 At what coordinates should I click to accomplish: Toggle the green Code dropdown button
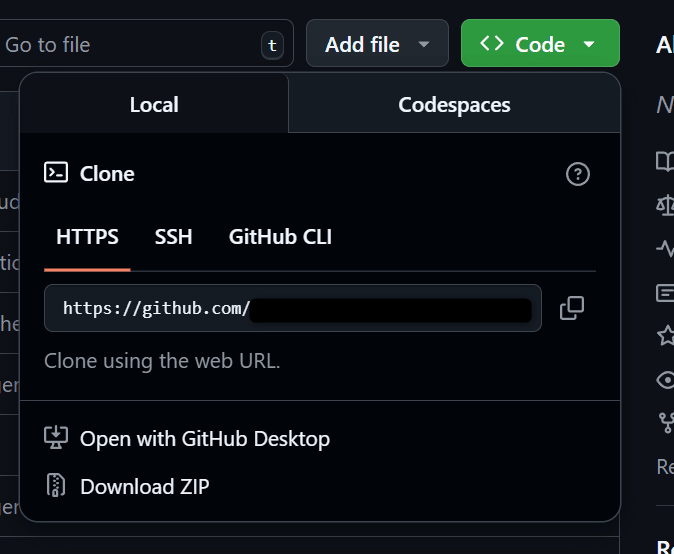[540, 43]
